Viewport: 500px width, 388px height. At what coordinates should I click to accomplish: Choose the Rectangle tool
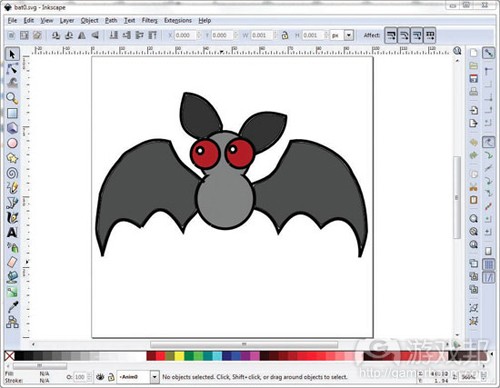pyautogui.click(x=12, y=113)
